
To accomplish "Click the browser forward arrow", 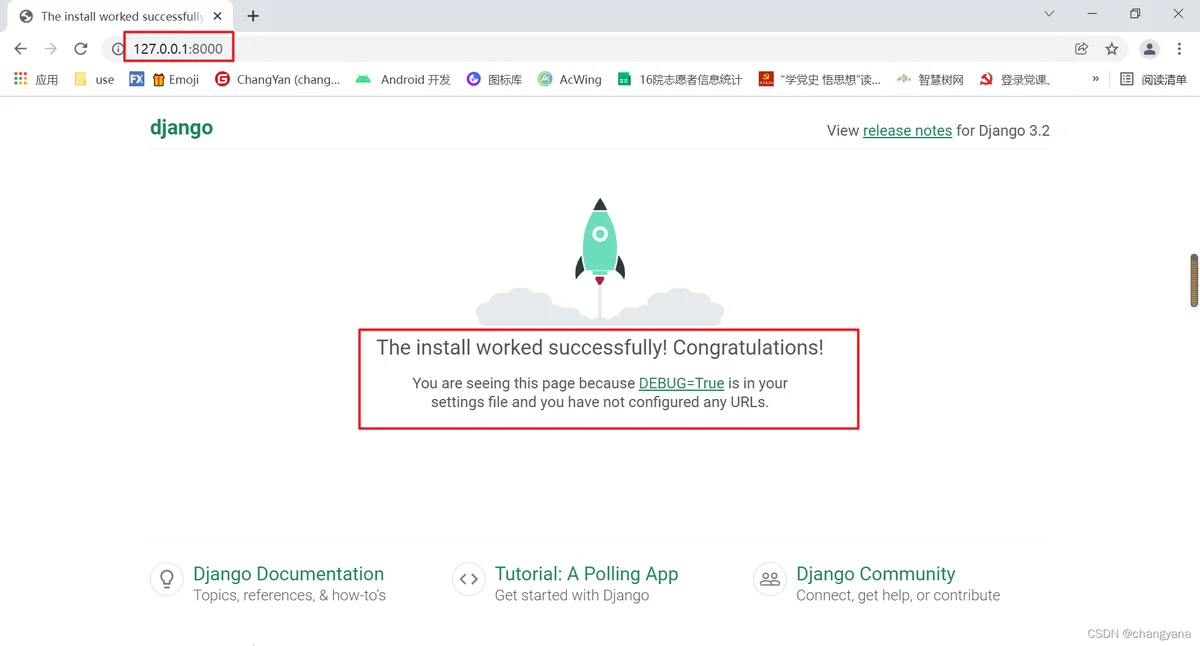I will coord(51,48).
